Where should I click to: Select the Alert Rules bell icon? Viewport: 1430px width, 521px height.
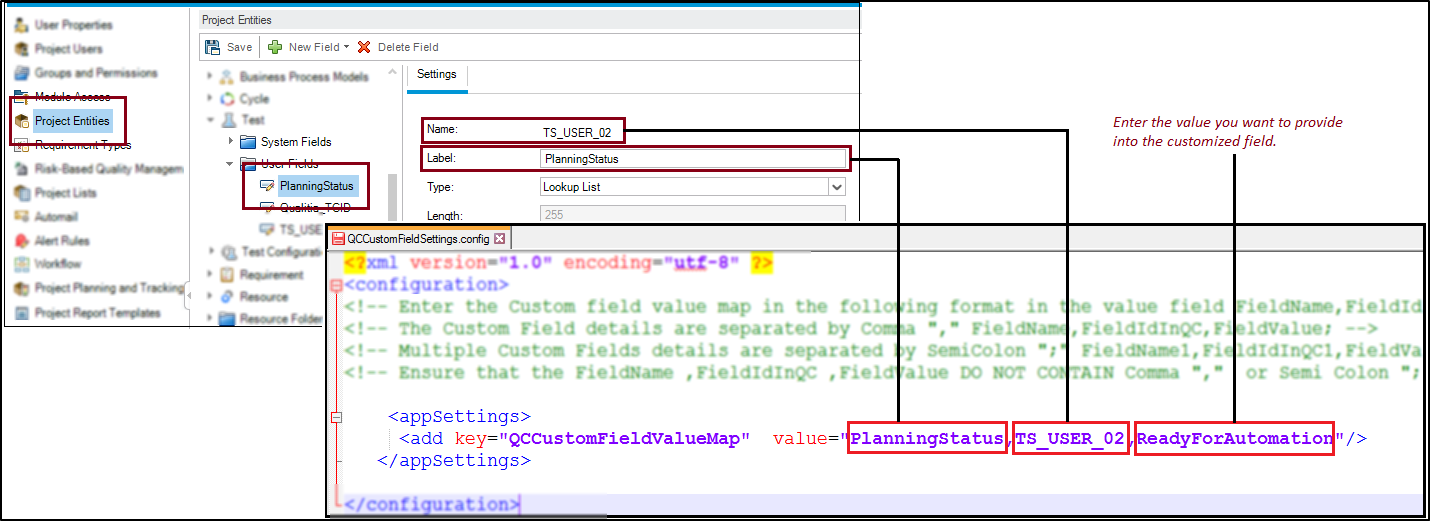20,241
